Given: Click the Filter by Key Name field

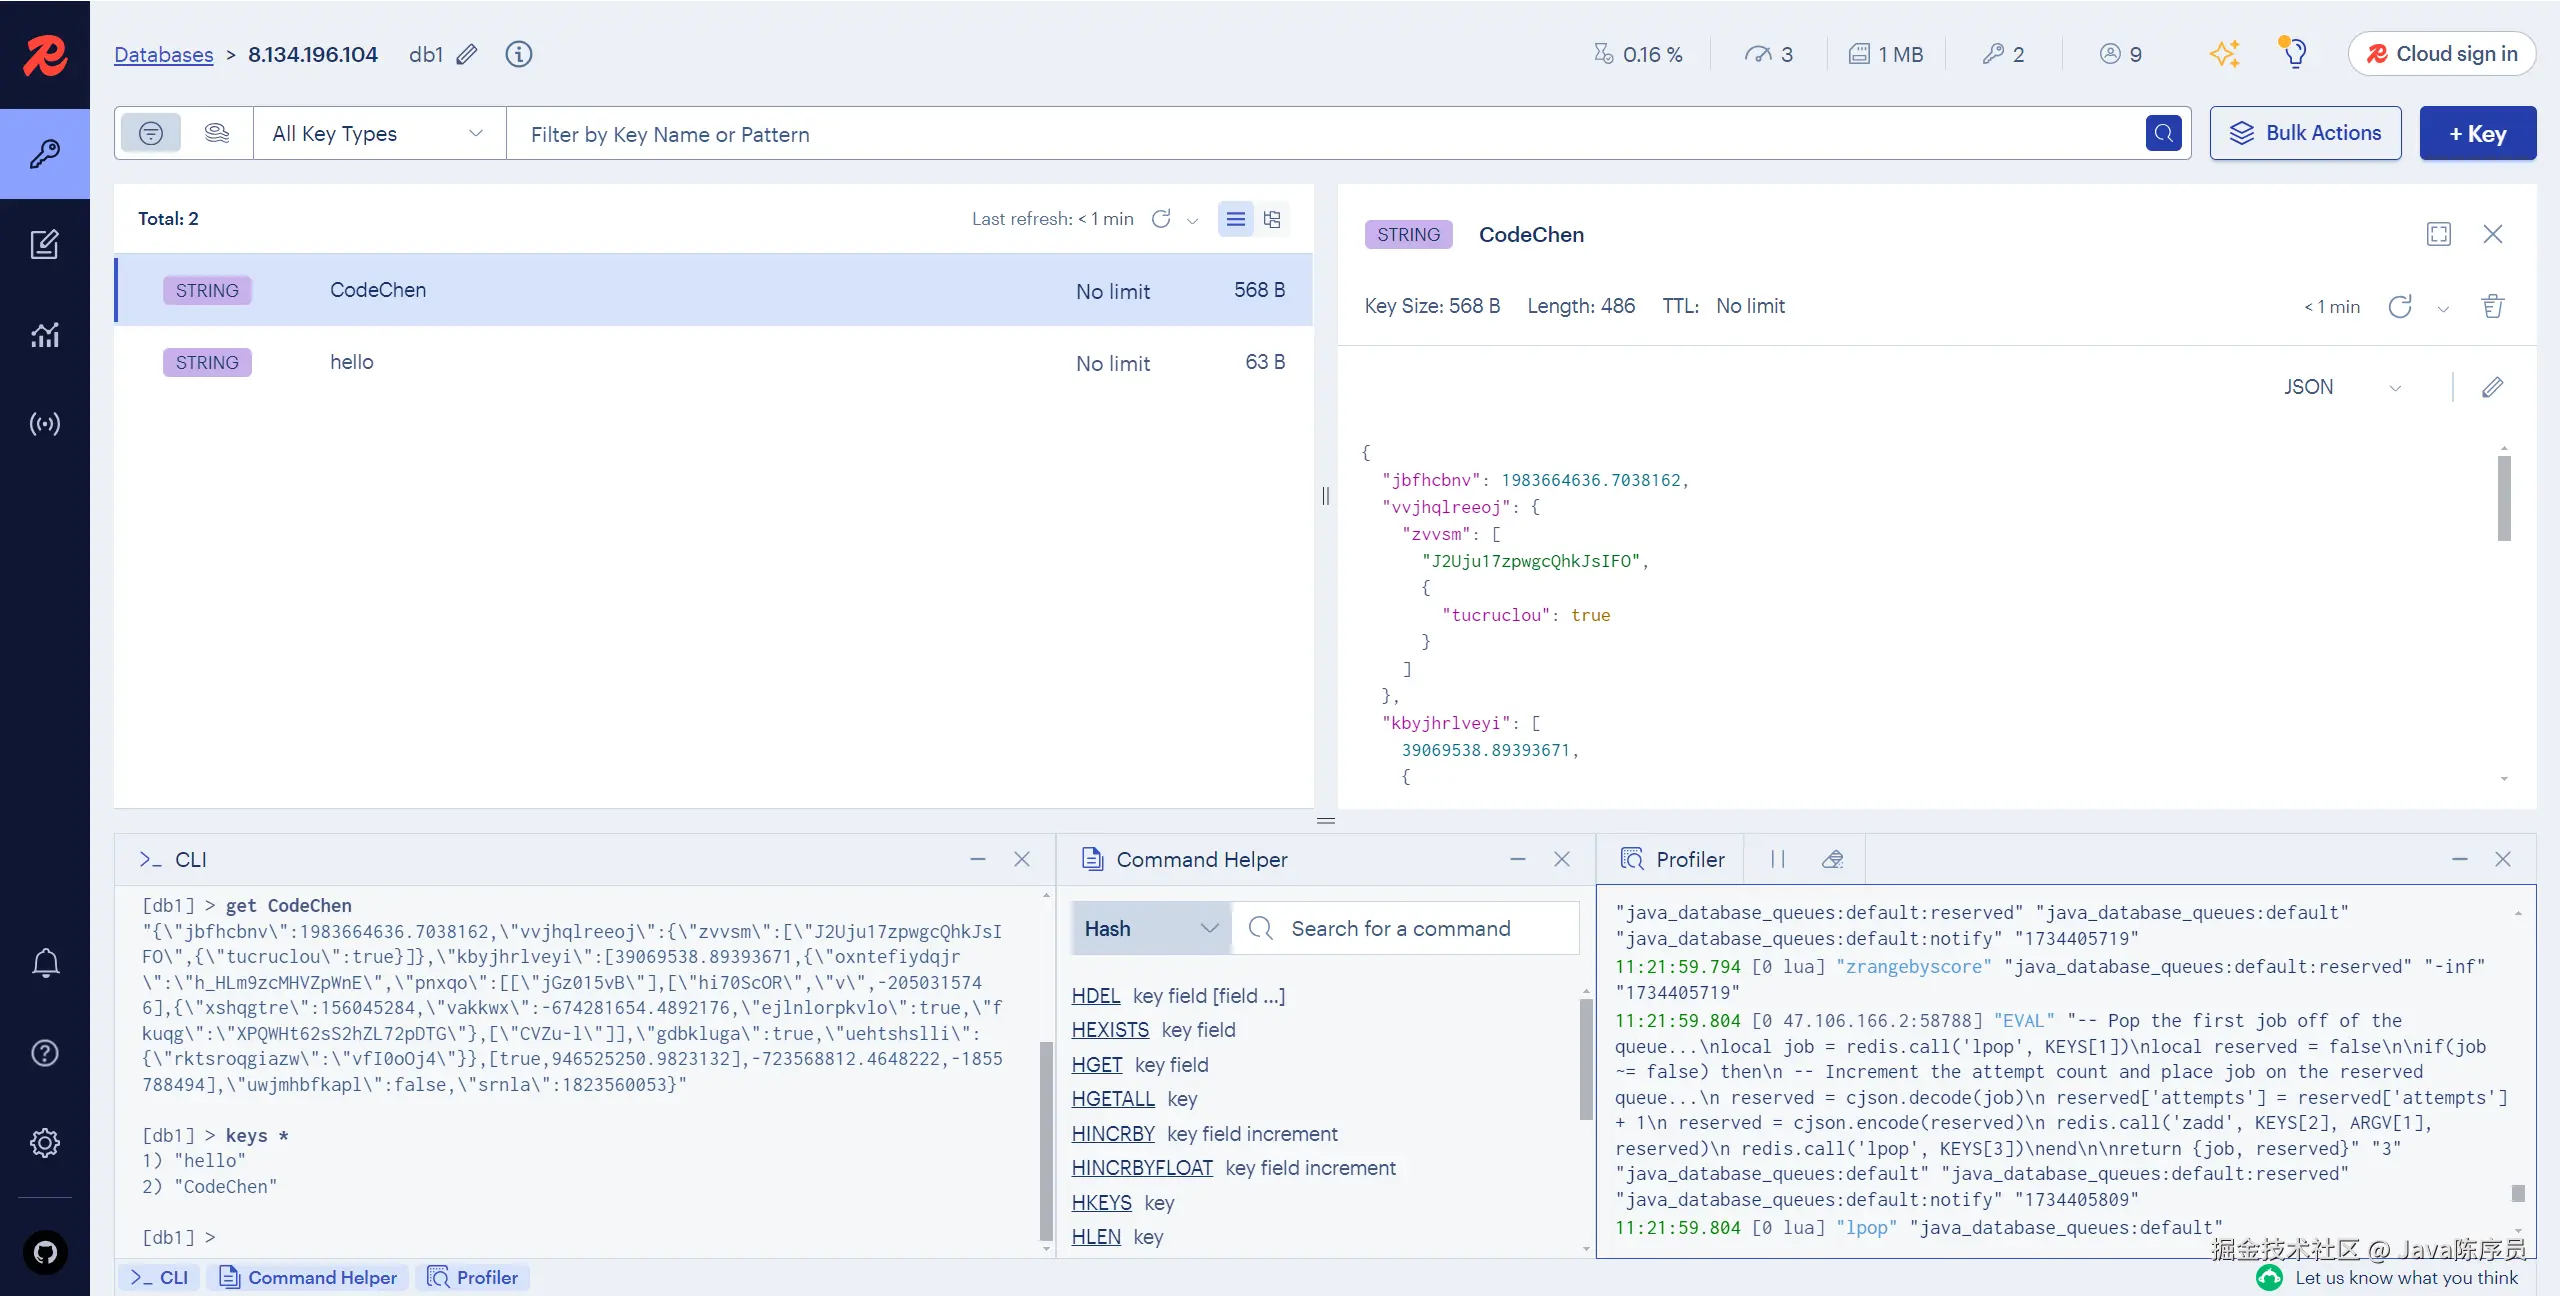Looking at the screenshot, I should coord(1320,133).
